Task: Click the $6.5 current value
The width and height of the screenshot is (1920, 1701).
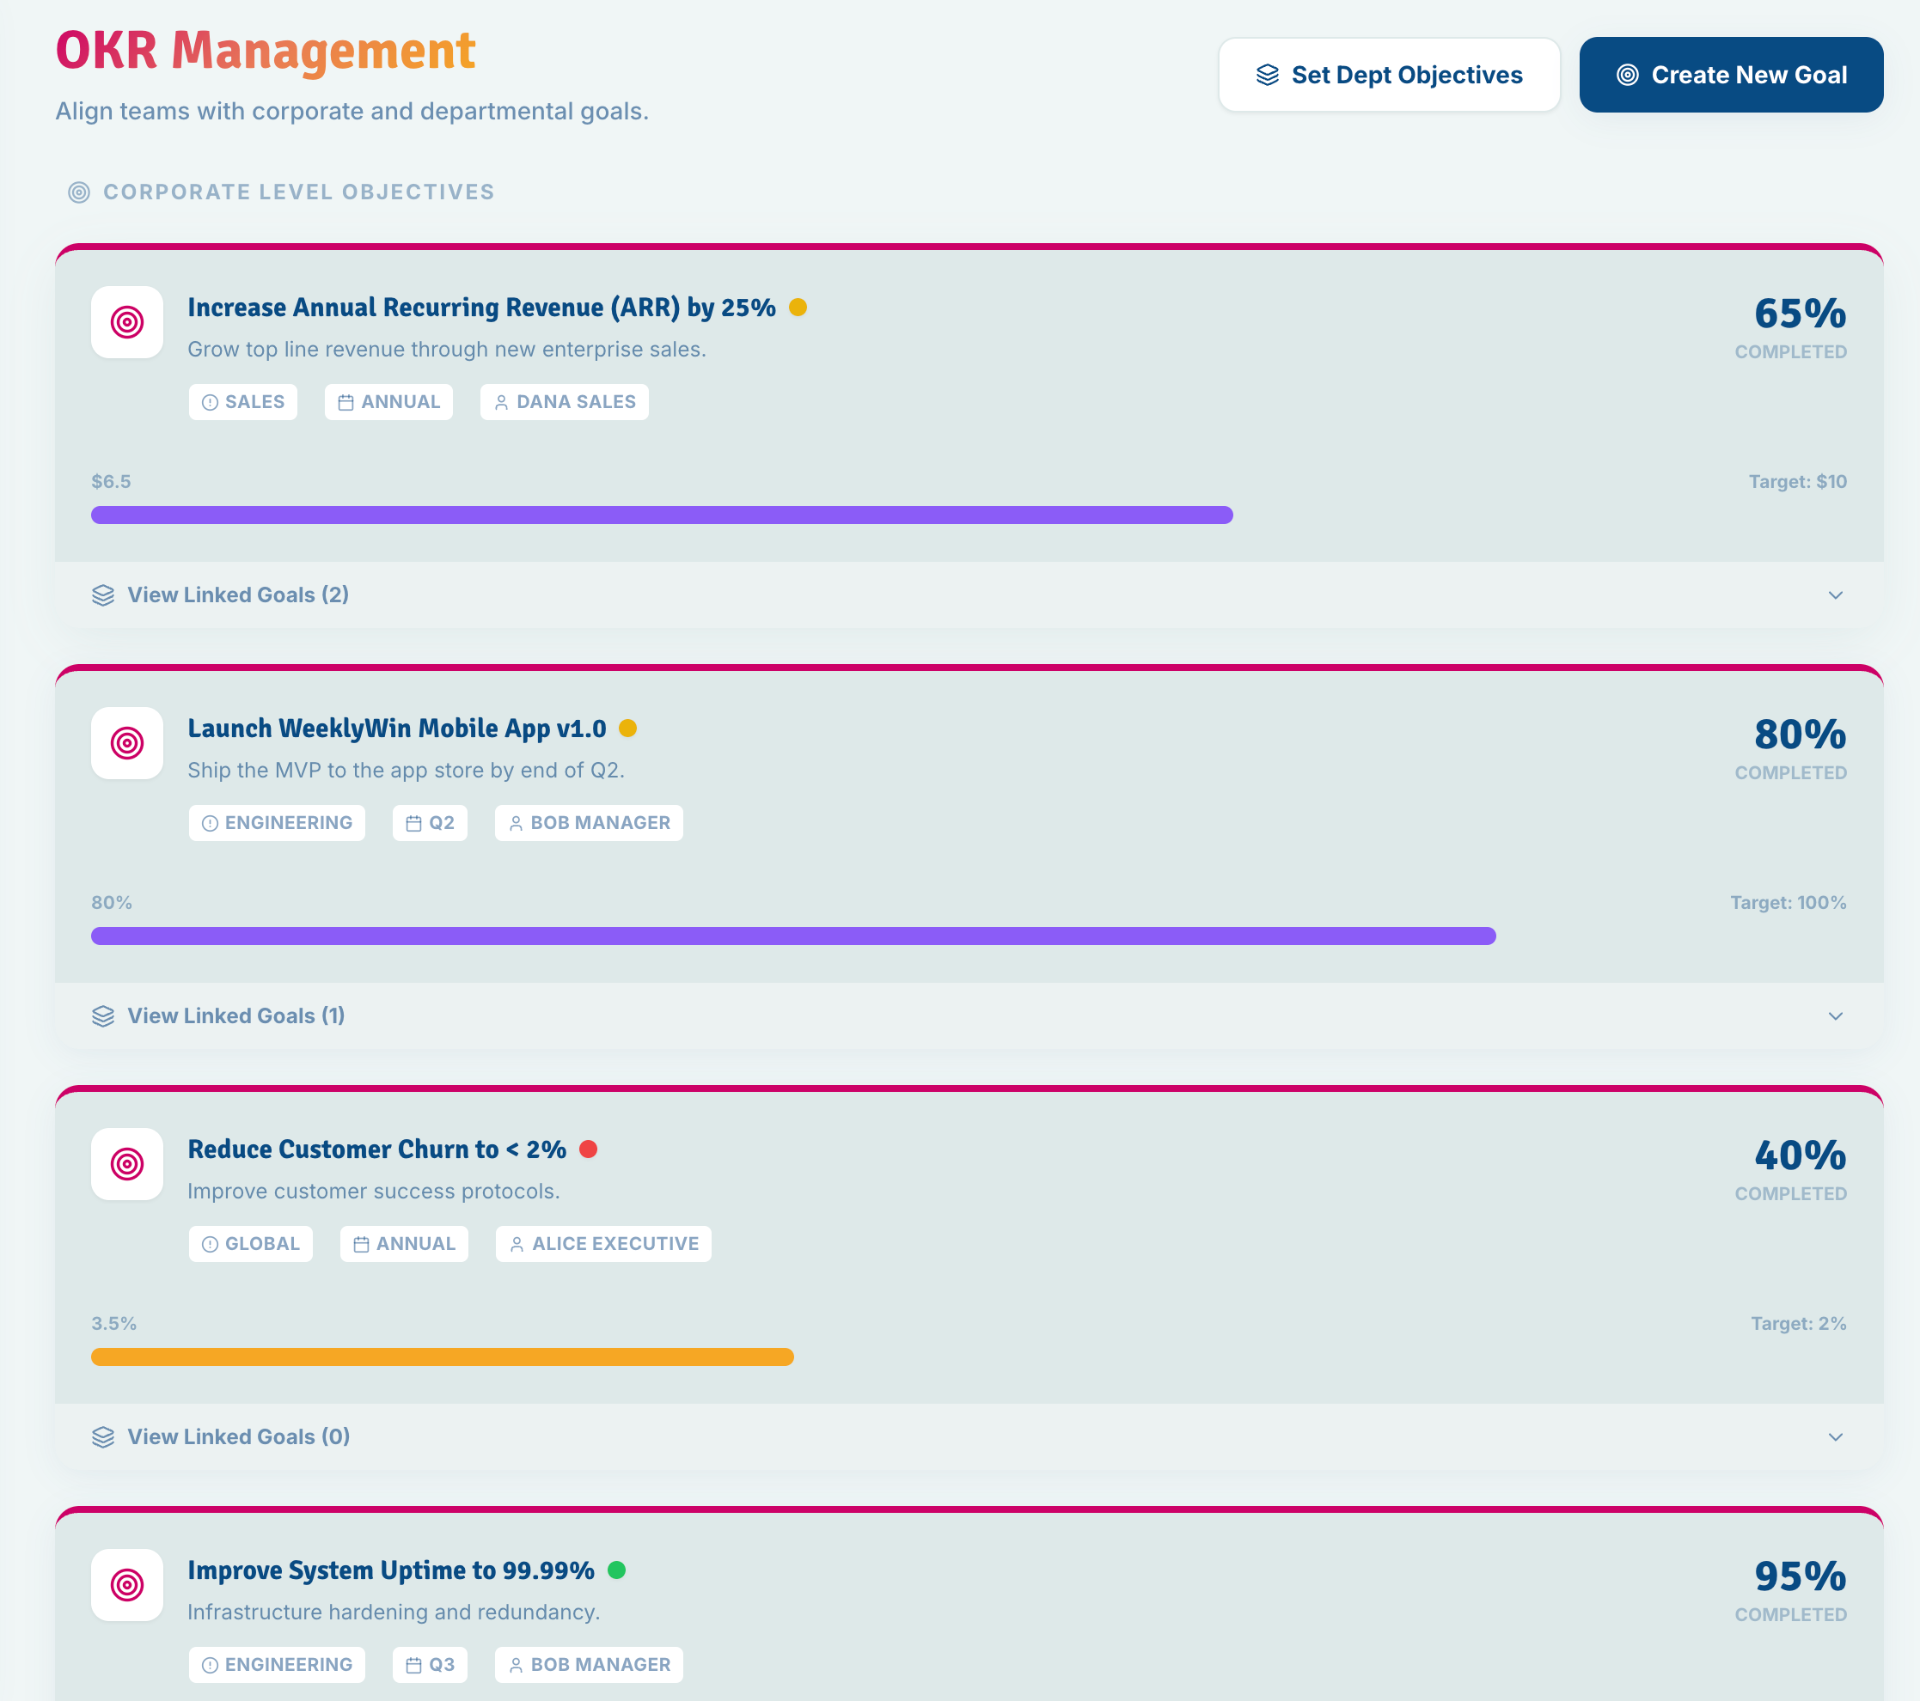Action: 111,482
